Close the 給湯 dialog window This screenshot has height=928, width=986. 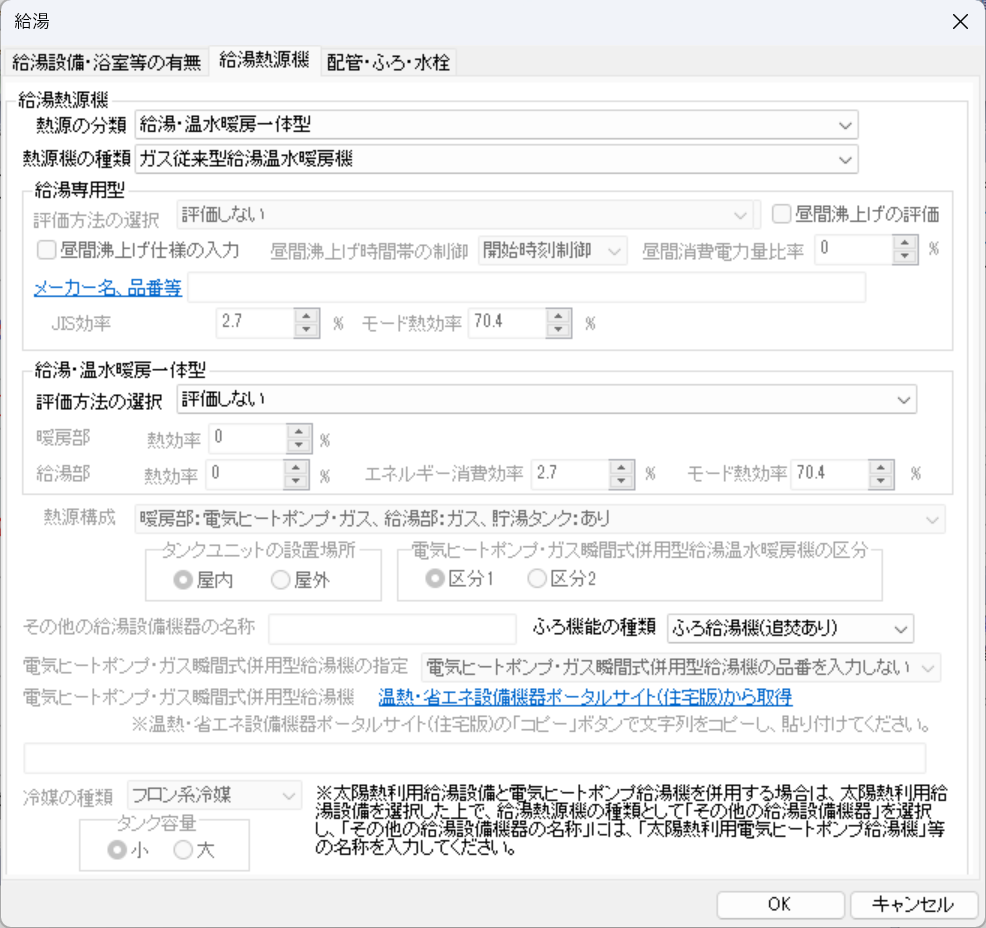click(x=960, y=22)
